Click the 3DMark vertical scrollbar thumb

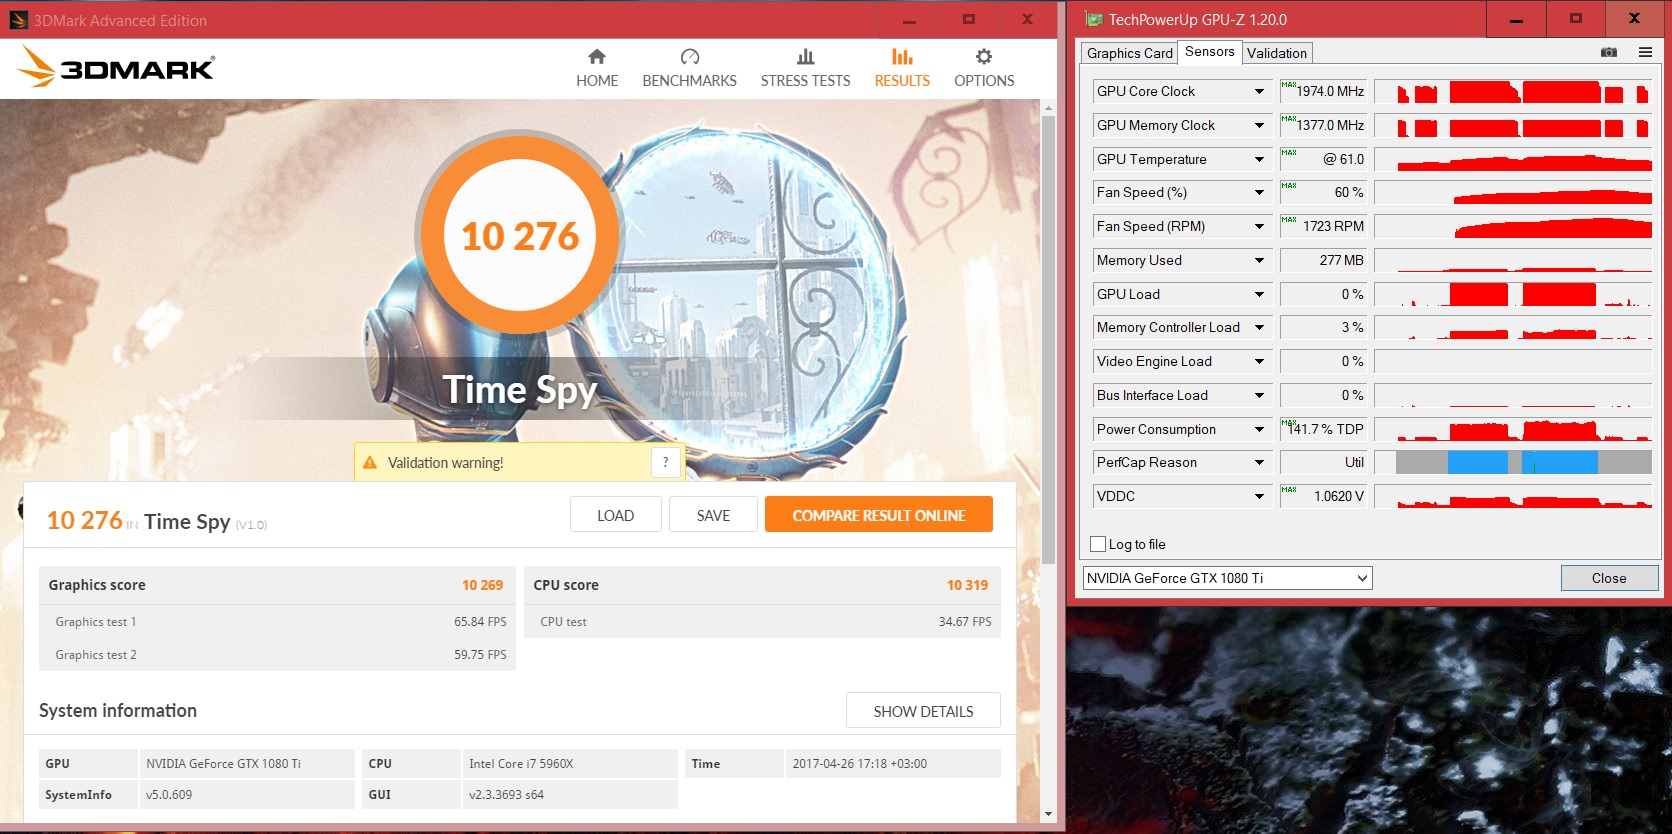(x=1048, y=340)
